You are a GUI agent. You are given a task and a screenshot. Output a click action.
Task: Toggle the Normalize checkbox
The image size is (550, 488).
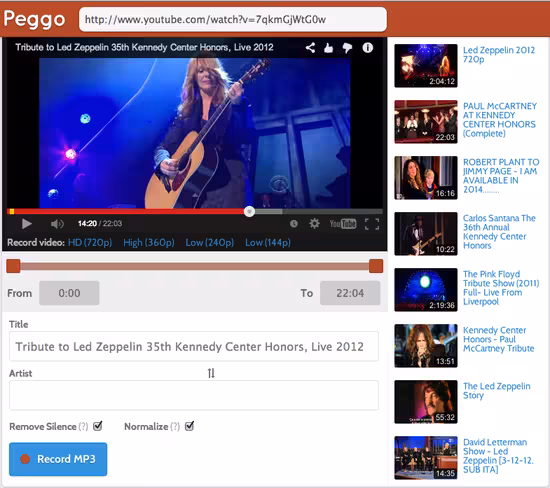[x=189, y=426]
